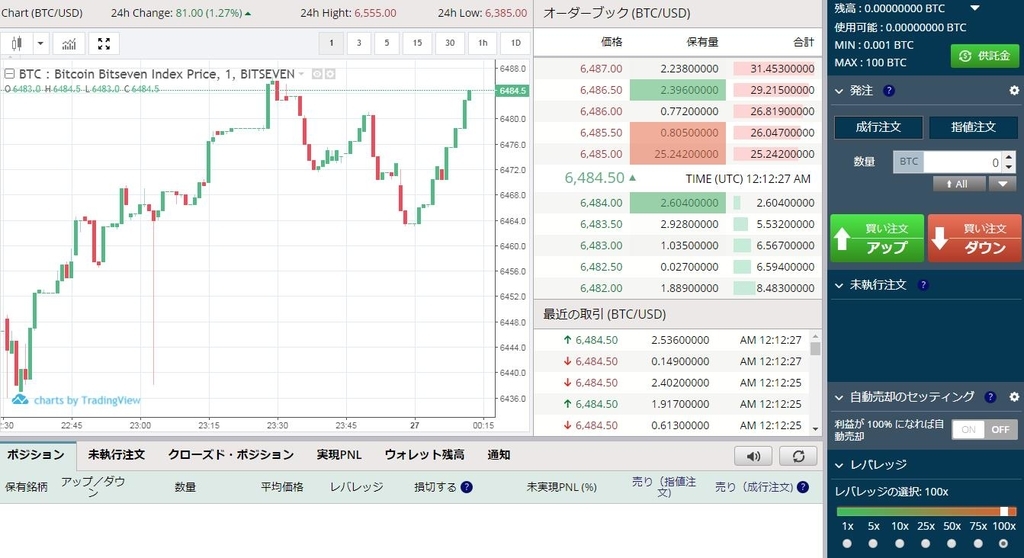The width and height of the screenshot is (1024, 558).
Task: Toggle the sound speaker button
Action: pyautogui.click(x=753, y=456)
